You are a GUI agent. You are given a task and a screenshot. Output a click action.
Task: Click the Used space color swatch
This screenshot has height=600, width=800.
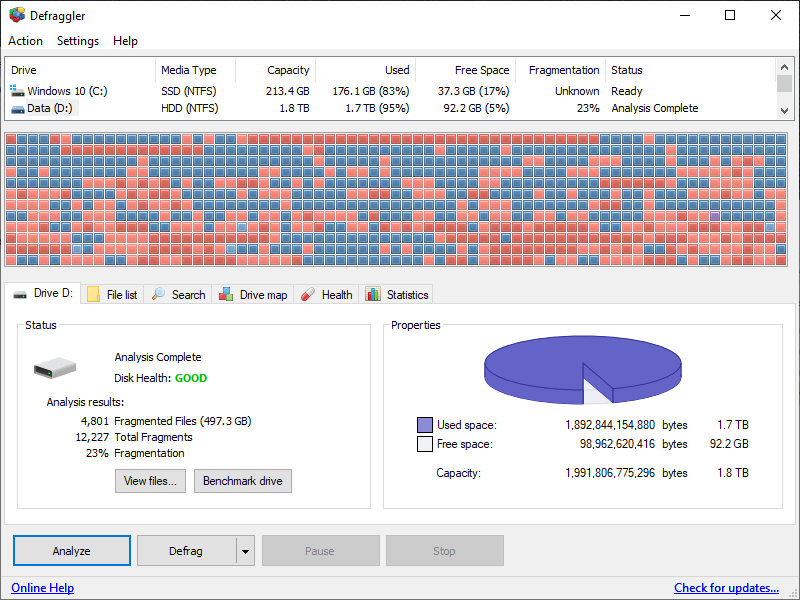(x=424, y=424)
